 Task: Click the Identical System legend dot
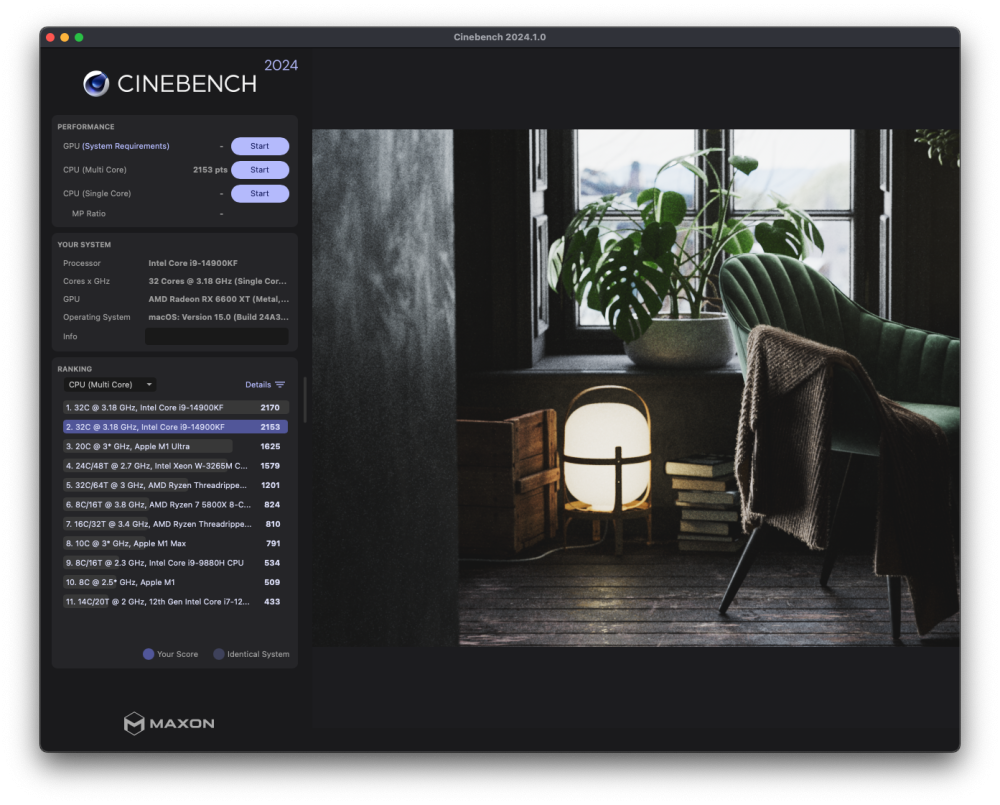coord(219,654)
